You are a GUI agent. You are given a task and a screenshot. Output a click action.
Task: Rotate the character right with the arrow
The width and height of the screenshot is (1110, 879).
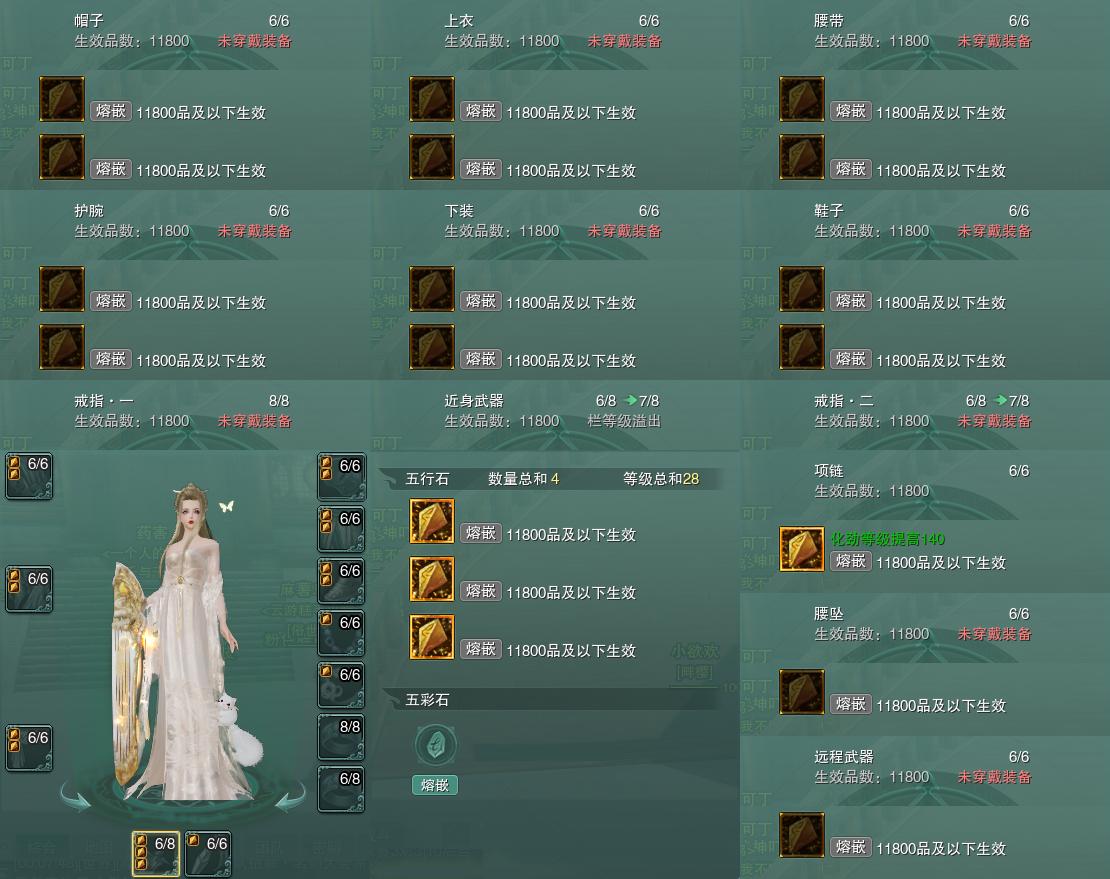coord(290,796)
